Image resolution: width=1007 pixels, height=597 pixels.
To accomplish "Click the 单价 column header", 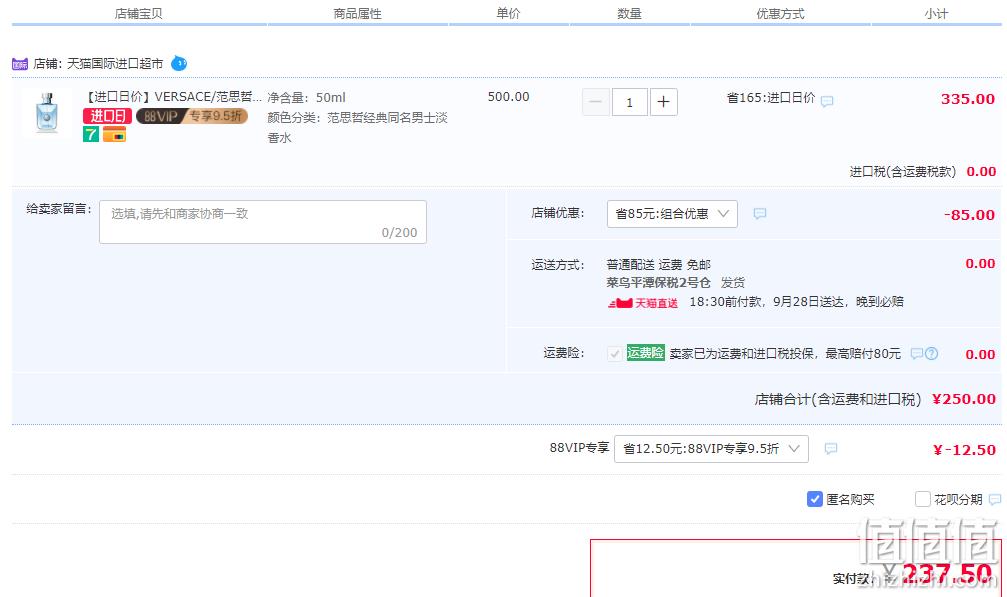I will coord(508,13).
